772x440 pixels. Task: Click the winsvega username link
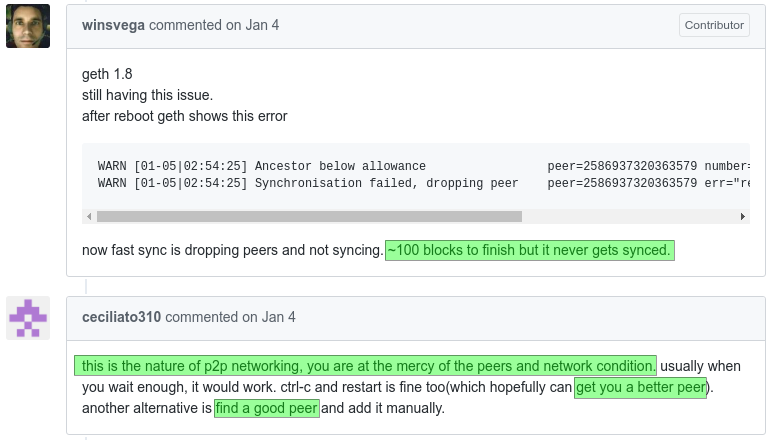click(113, 25)
